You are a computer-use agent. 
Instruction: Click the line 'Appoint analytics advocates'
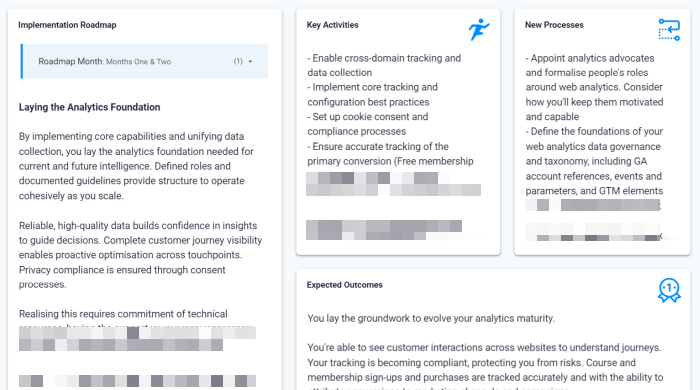[x=590, y=58]
